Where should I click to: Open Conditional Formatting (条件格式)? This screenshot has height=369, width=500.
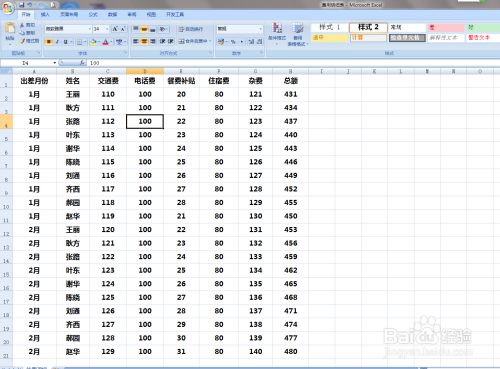pyautogui.click(x=277, y=33)
